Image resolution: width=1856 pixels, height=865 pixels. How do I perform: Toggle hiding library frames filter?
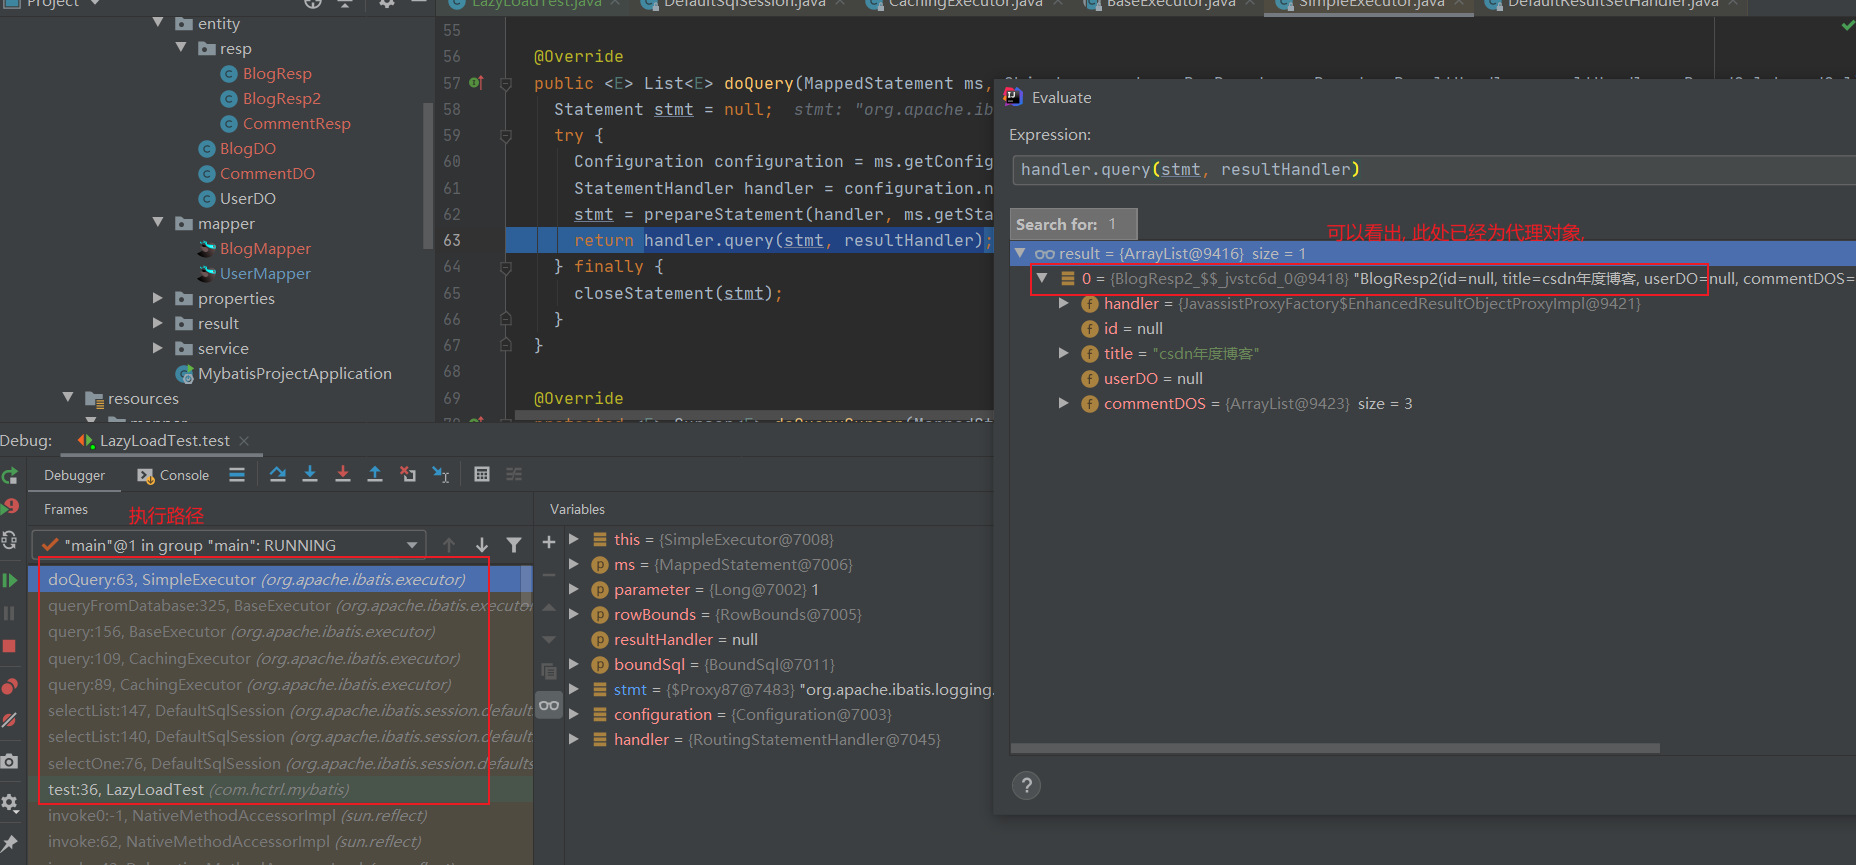pos(514,545)
